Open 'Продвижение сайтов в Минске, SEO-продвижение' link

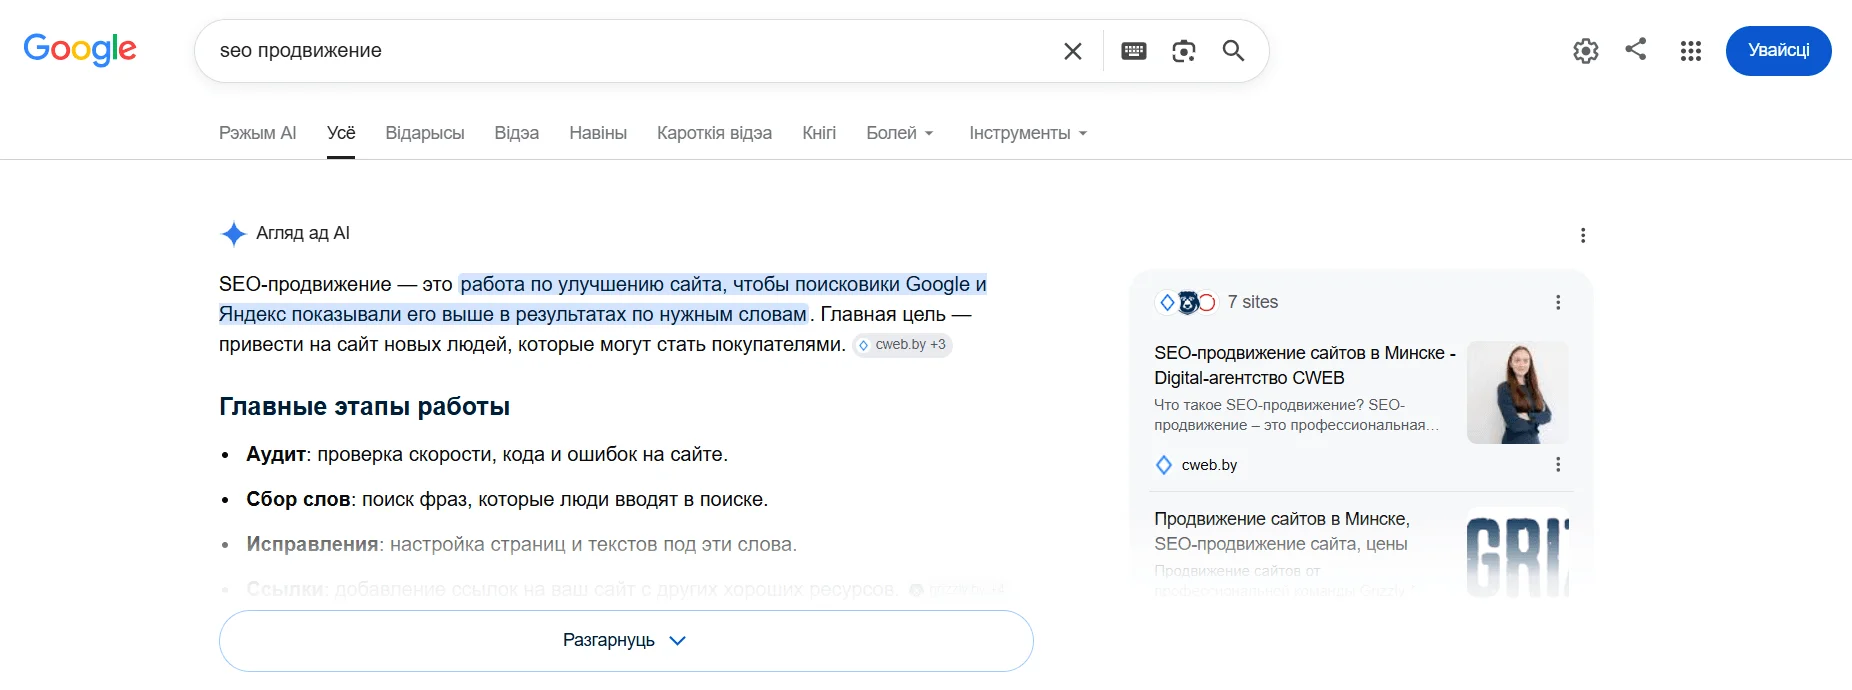tap(1282, 531)
